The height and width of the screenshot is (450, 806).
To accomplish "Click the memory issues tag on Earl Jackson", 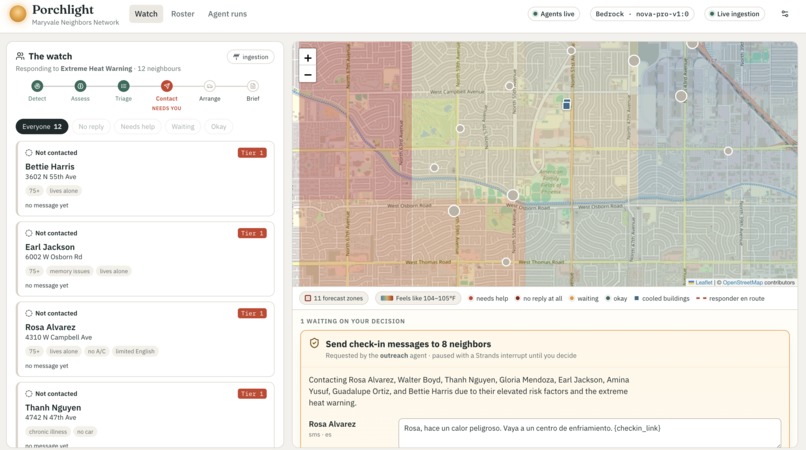I will pyautogui.click(x=70, y=271).
